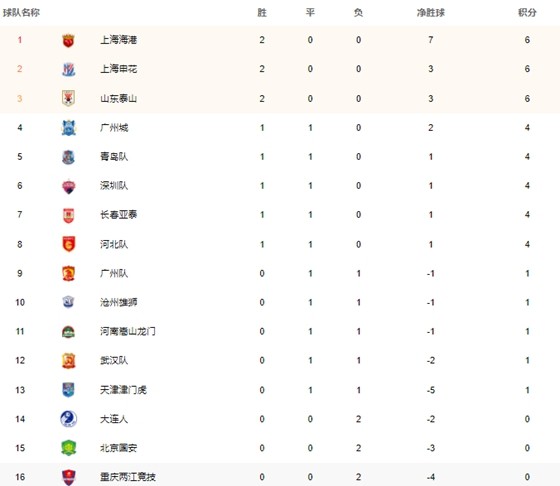Open the 广州城 team crest
This screenshot has height=486, width=560.
pos(68,128)
